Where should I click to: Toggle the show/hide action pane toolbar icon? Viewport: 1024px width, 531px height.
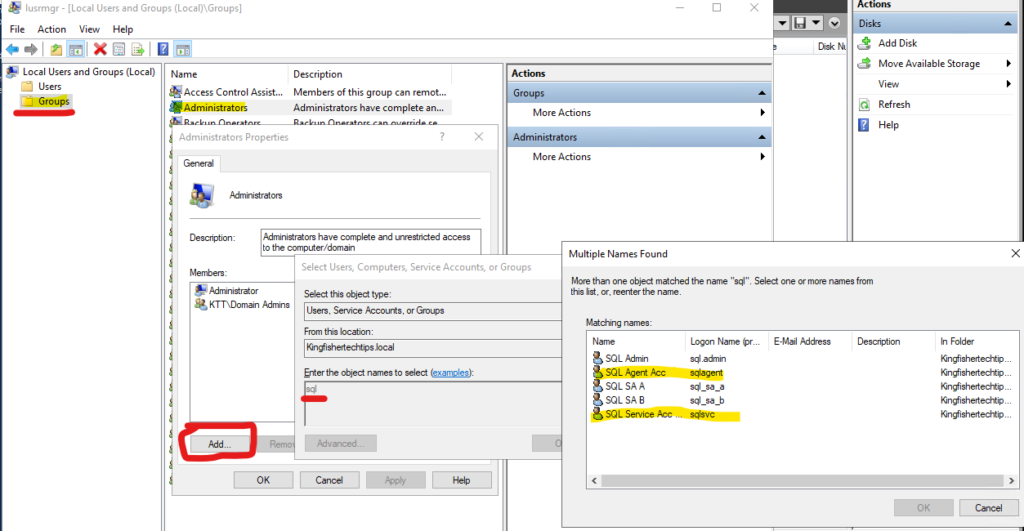[183, 49]
